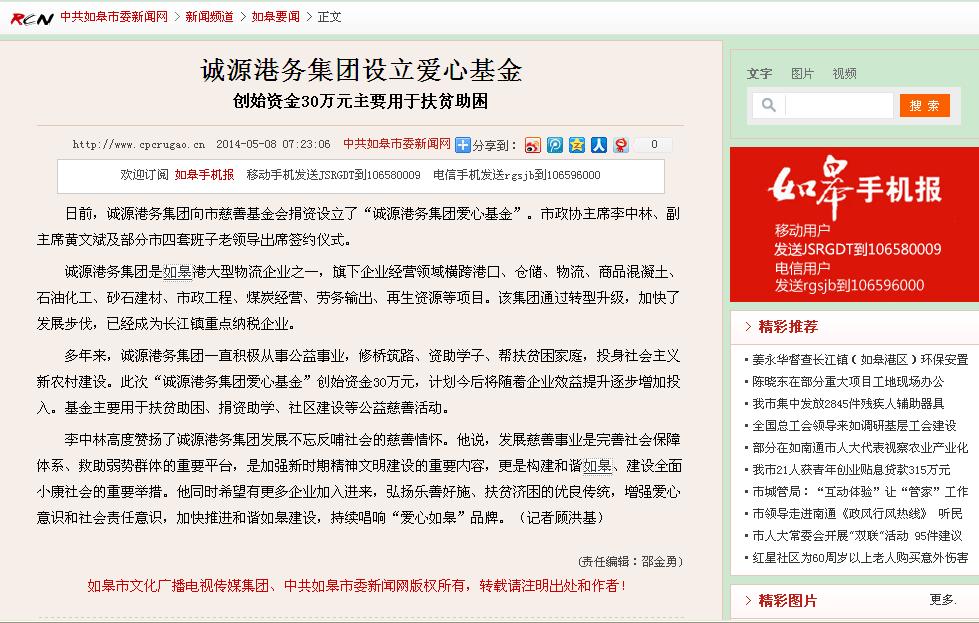Viewport: 979px width, 623px height.
Task: Open the blue plus share icon
Action: click(463, 145)
